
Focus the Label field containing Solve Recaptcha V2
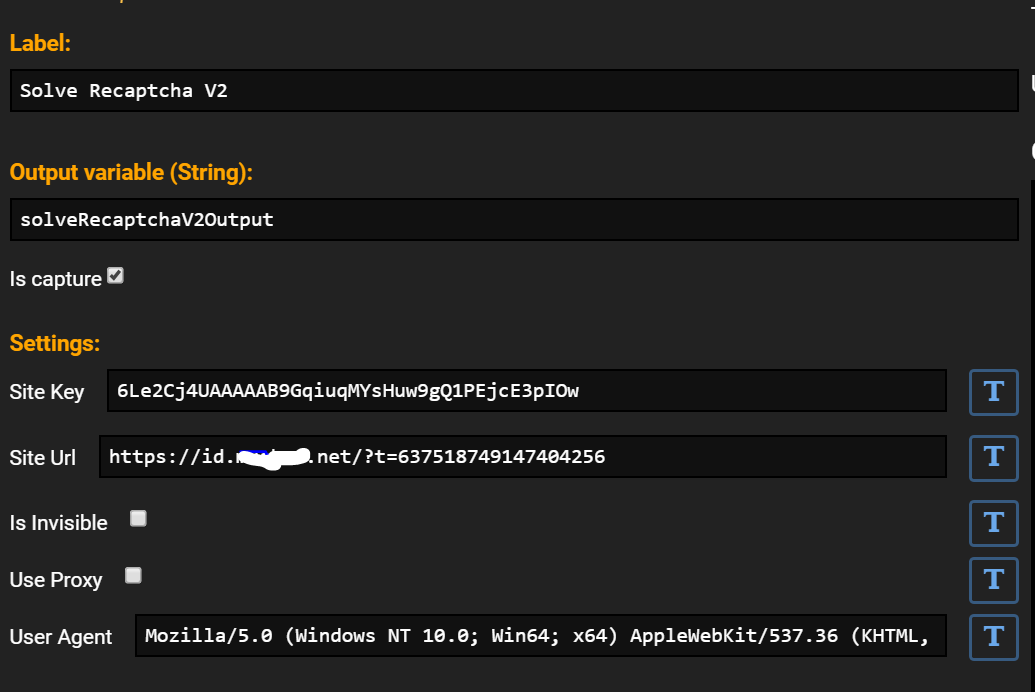click(x=514, y=90)
